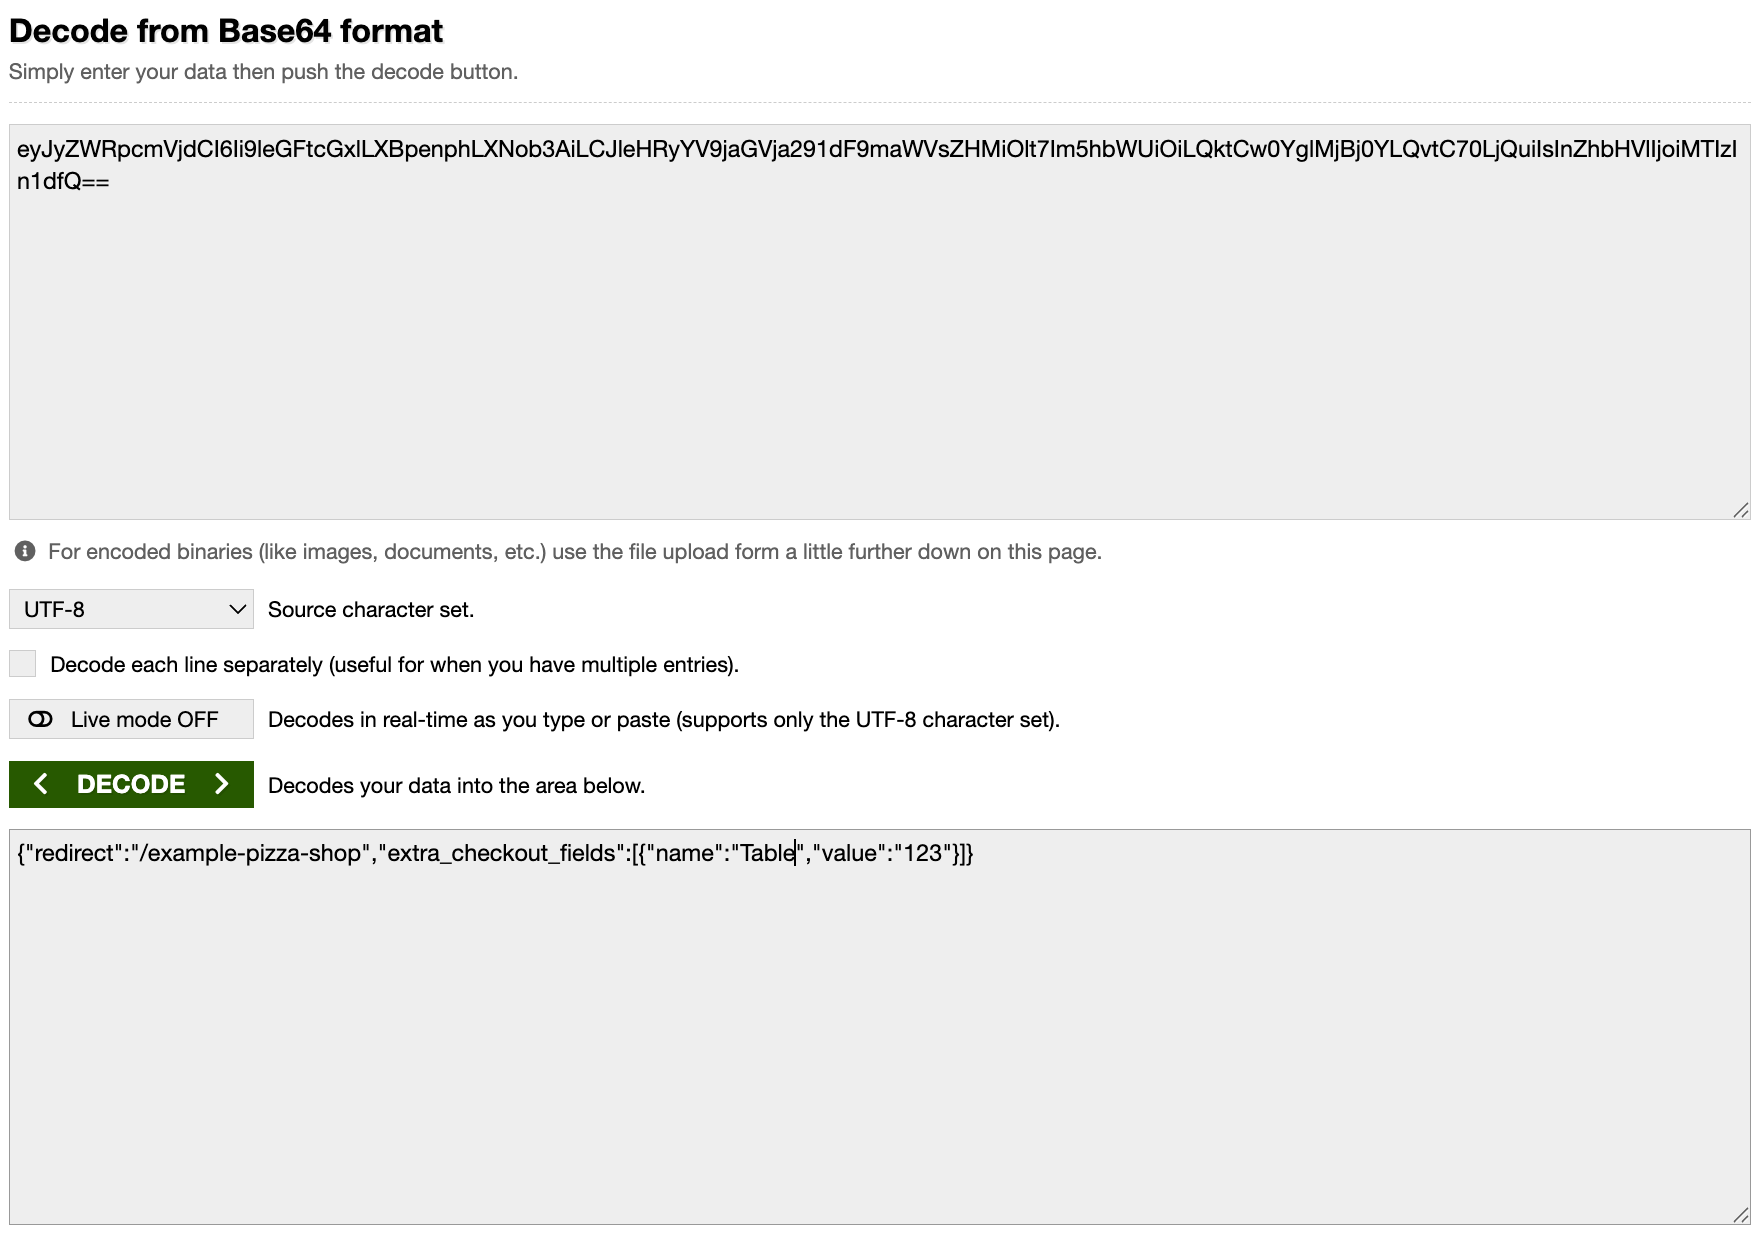This screenshot has width=1762, height=1236.
Task: Click the decoded output box resize handle
Action: coord(1740,1215)
